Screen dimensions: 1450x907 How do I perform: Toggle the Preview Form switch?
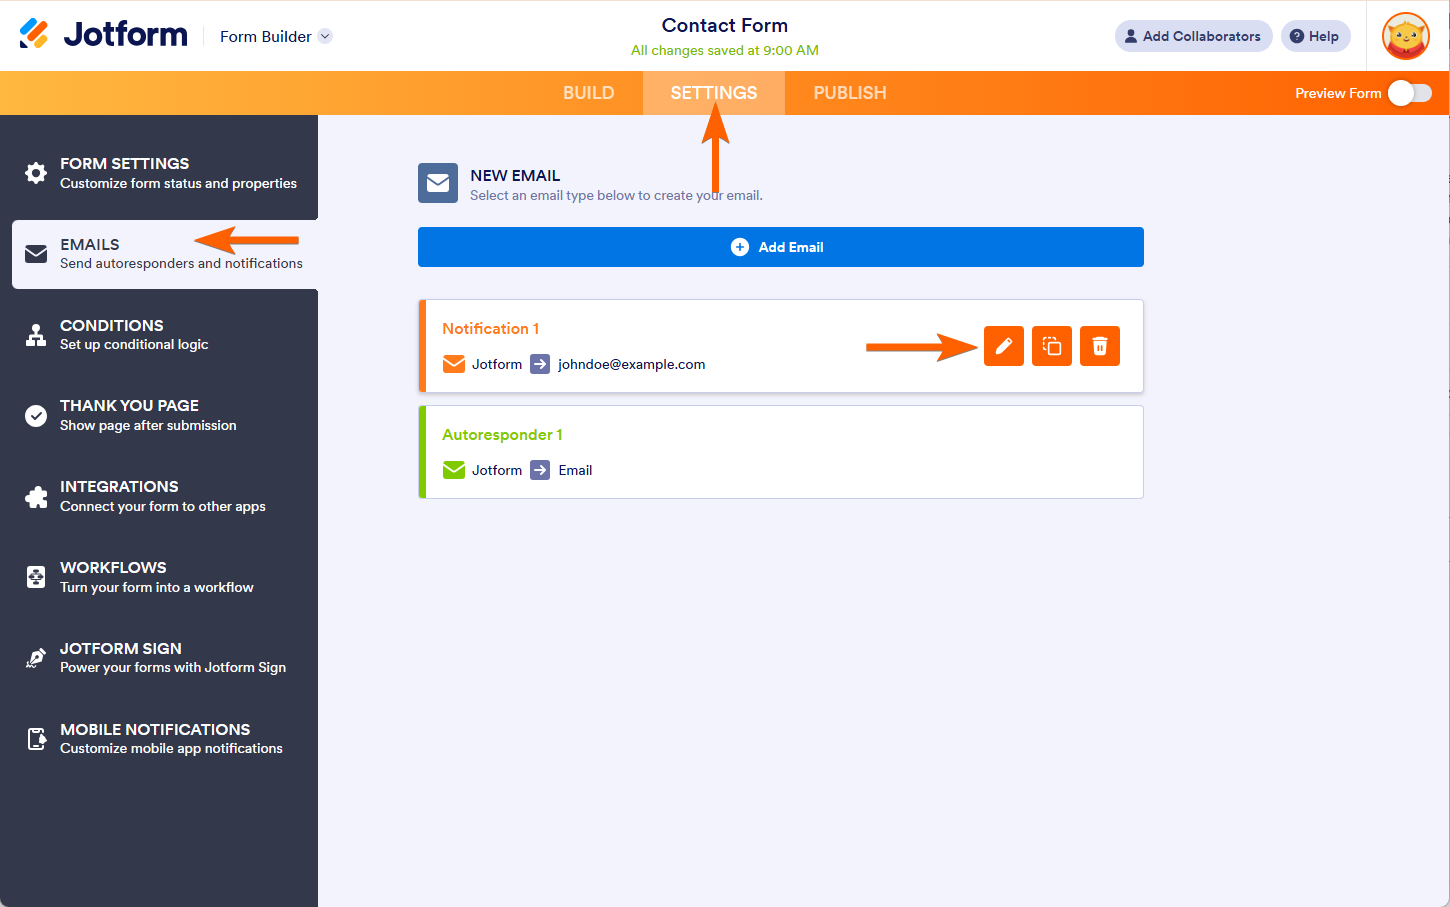(x=1410, y=93)
